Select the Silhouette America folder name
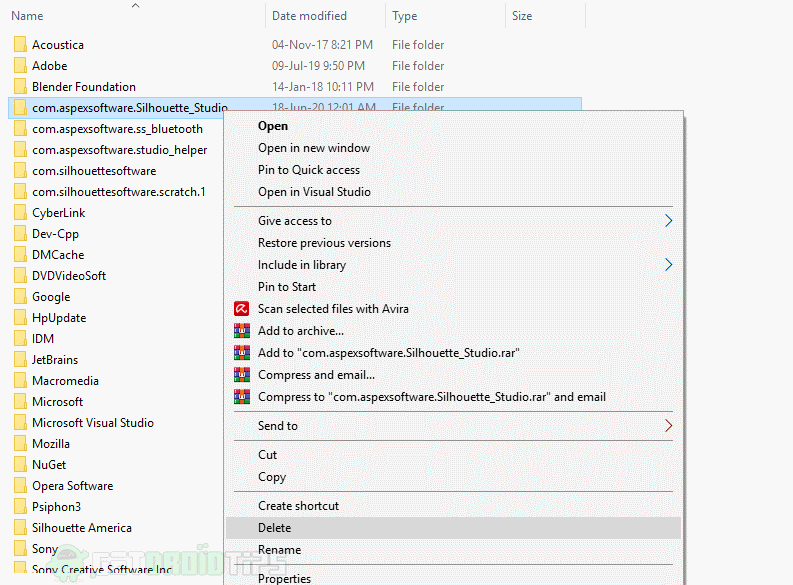This screenshot has width=793, height=585. [x=81, y=527]
